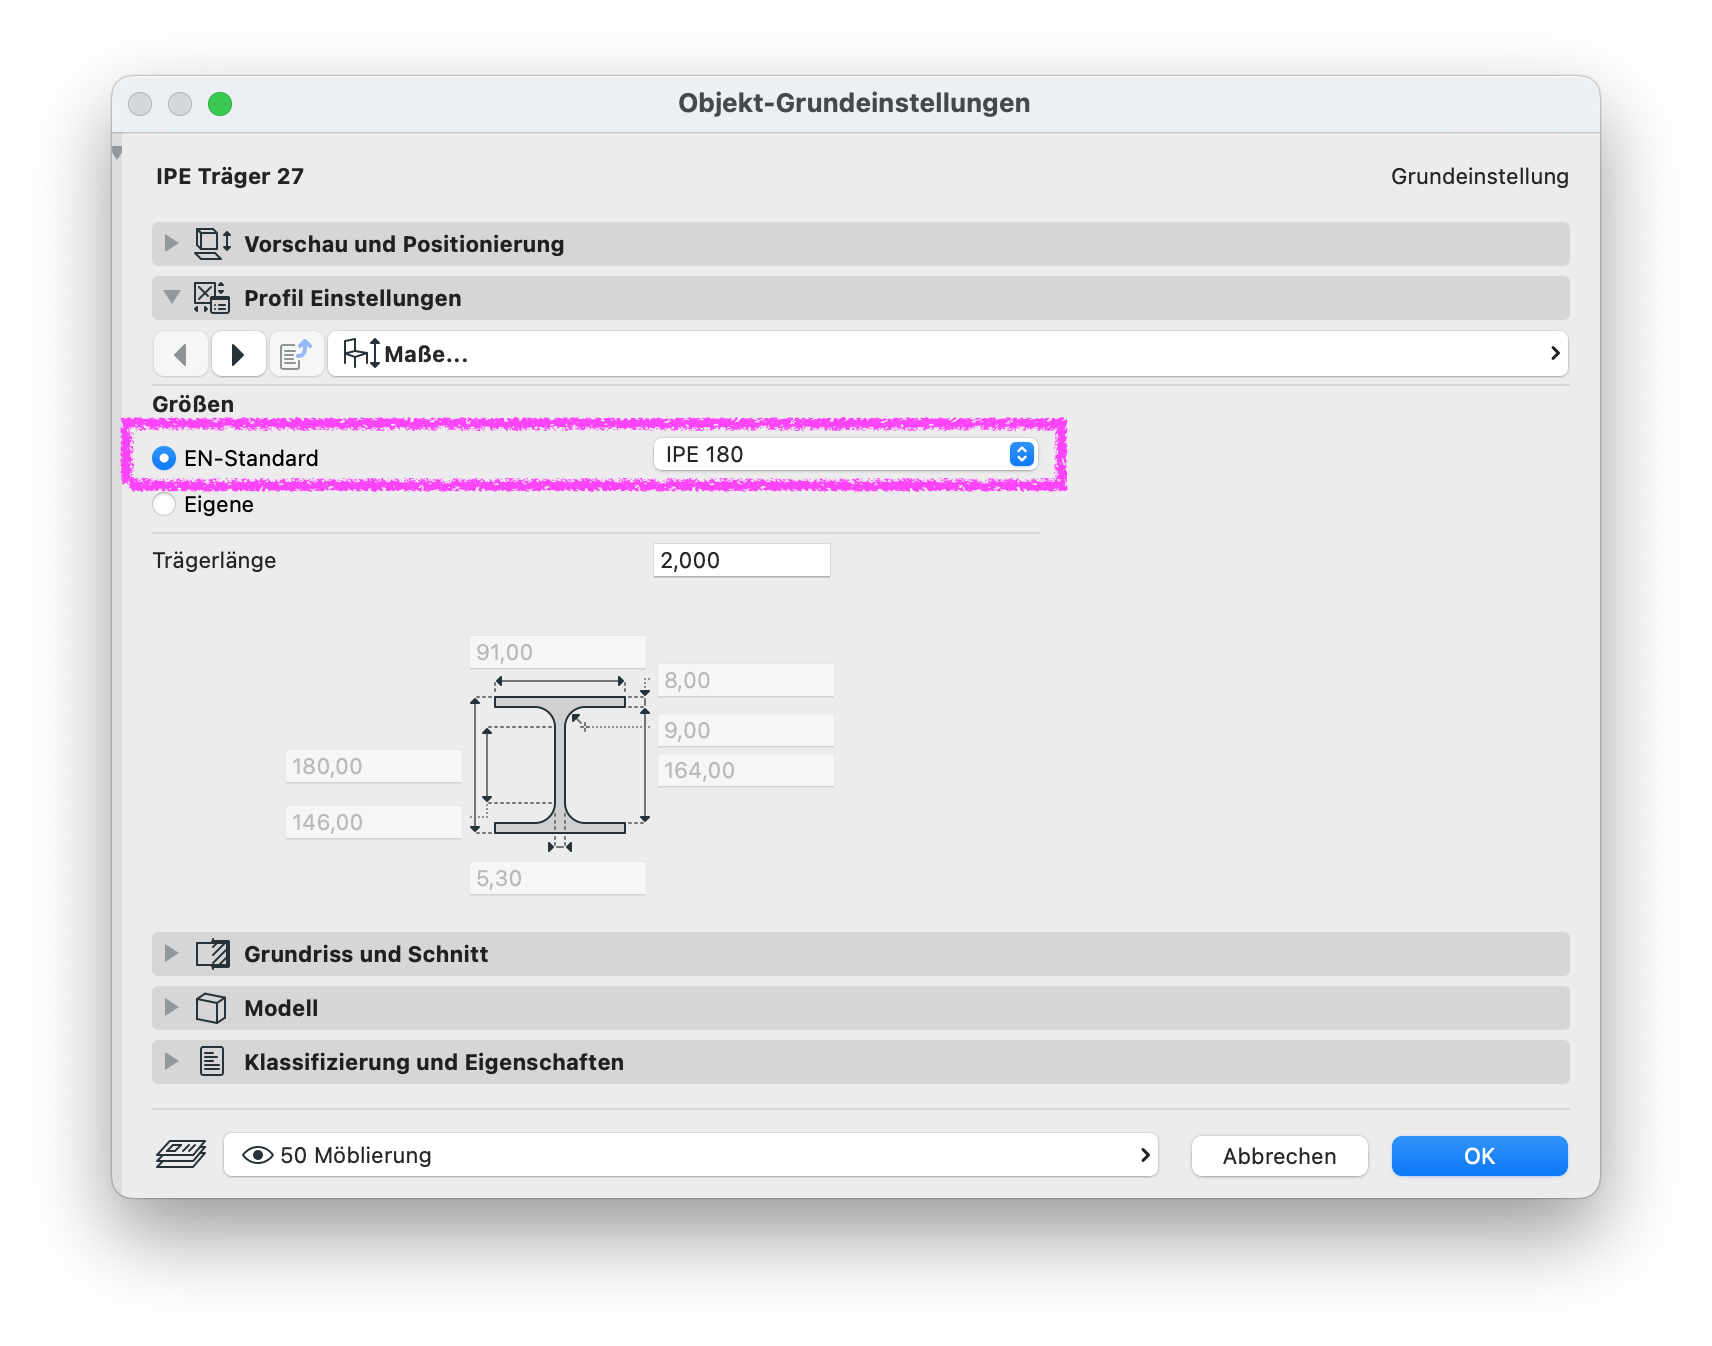Click the Grundeinstellung label at top right
This screenshot has height=1346, width=1712.
(1480, 176)
